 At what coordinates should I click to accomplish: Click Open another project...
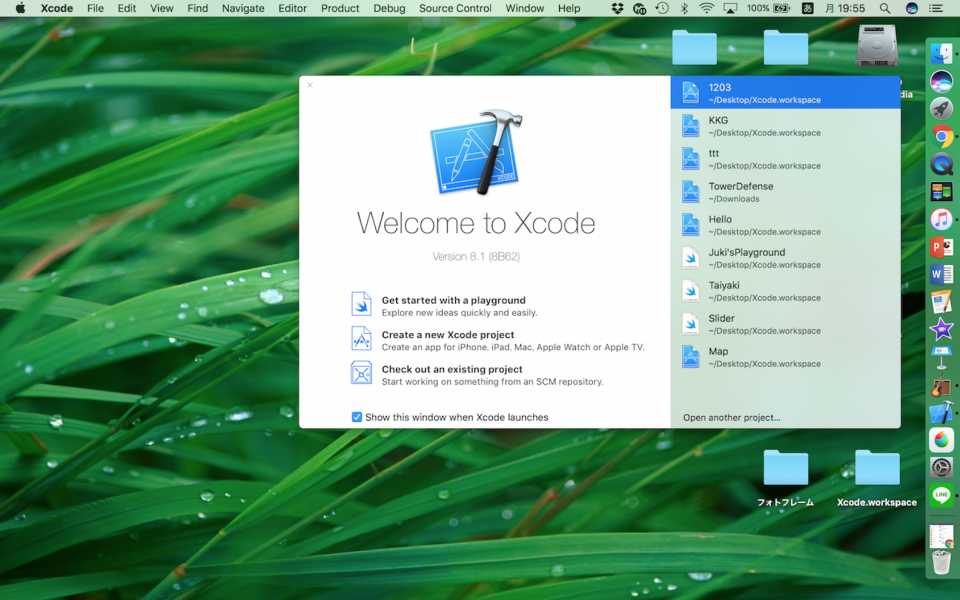(x=732, y=418)
